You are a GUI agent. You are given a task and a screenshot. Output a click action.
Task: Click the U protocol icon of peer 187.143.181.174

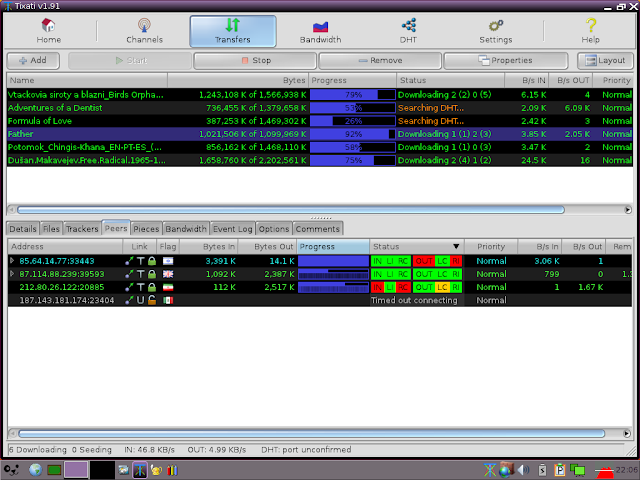140,300
